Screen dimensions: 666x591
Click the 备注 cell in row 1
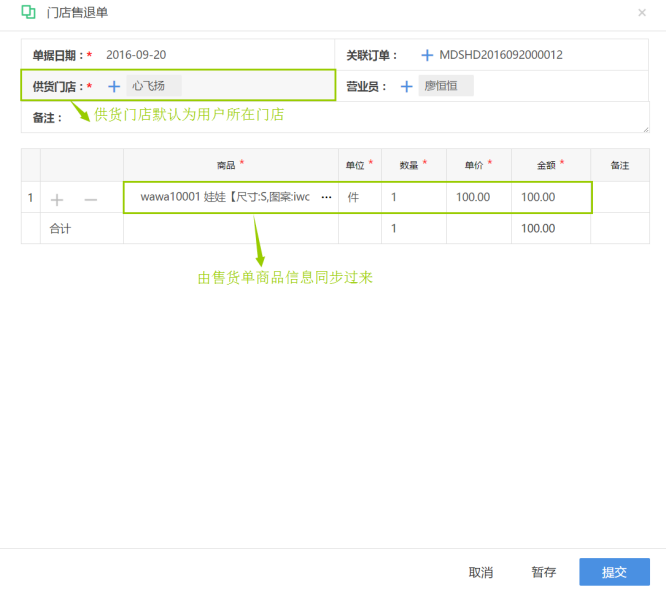[620, 197]
